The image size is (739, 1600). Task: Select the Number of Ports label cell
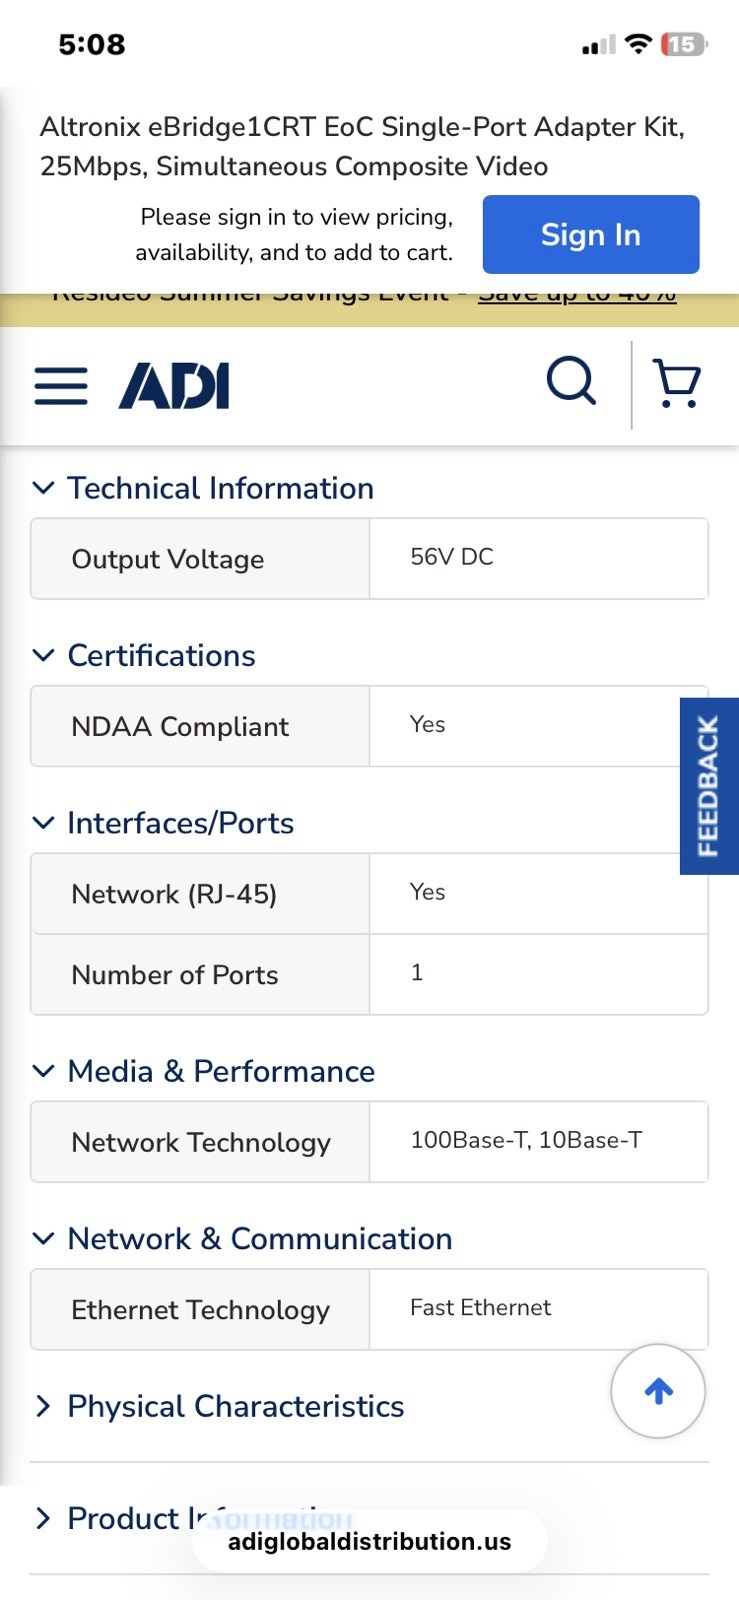tap(200, 975)
